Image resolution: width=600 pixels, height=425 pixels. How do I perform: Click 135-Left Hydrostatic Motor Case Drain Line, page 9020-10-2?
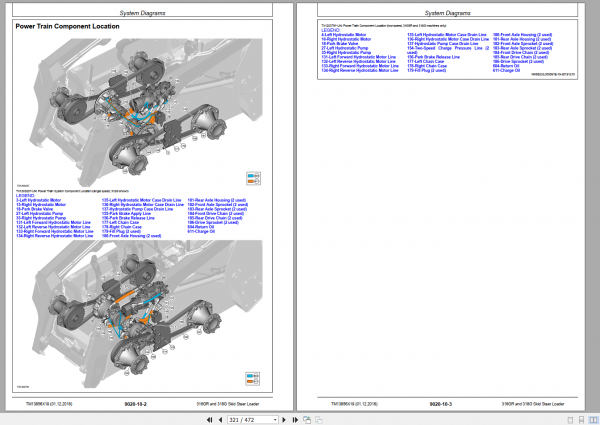142,200
